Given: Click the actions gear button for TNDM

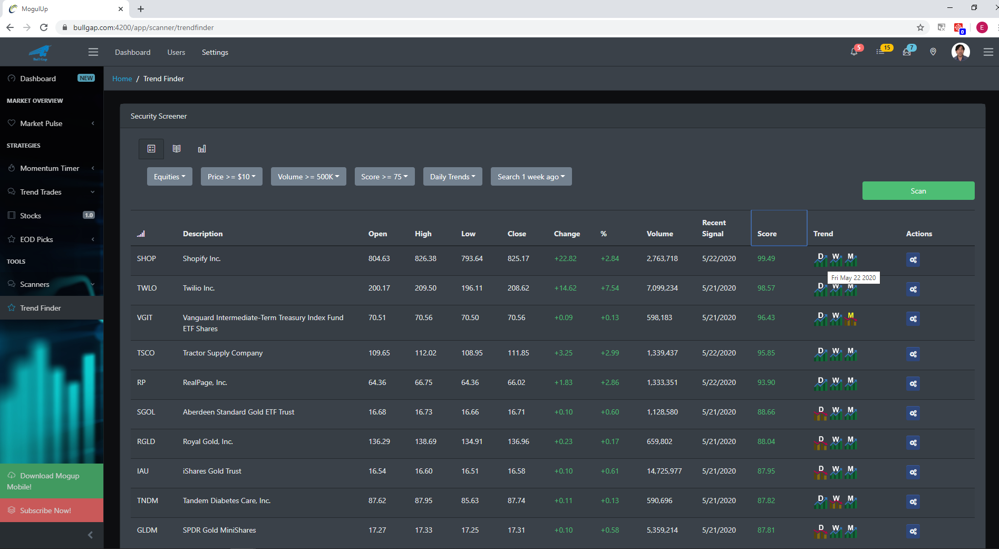Looking at the screenshot, I should (x=913, y=501).
